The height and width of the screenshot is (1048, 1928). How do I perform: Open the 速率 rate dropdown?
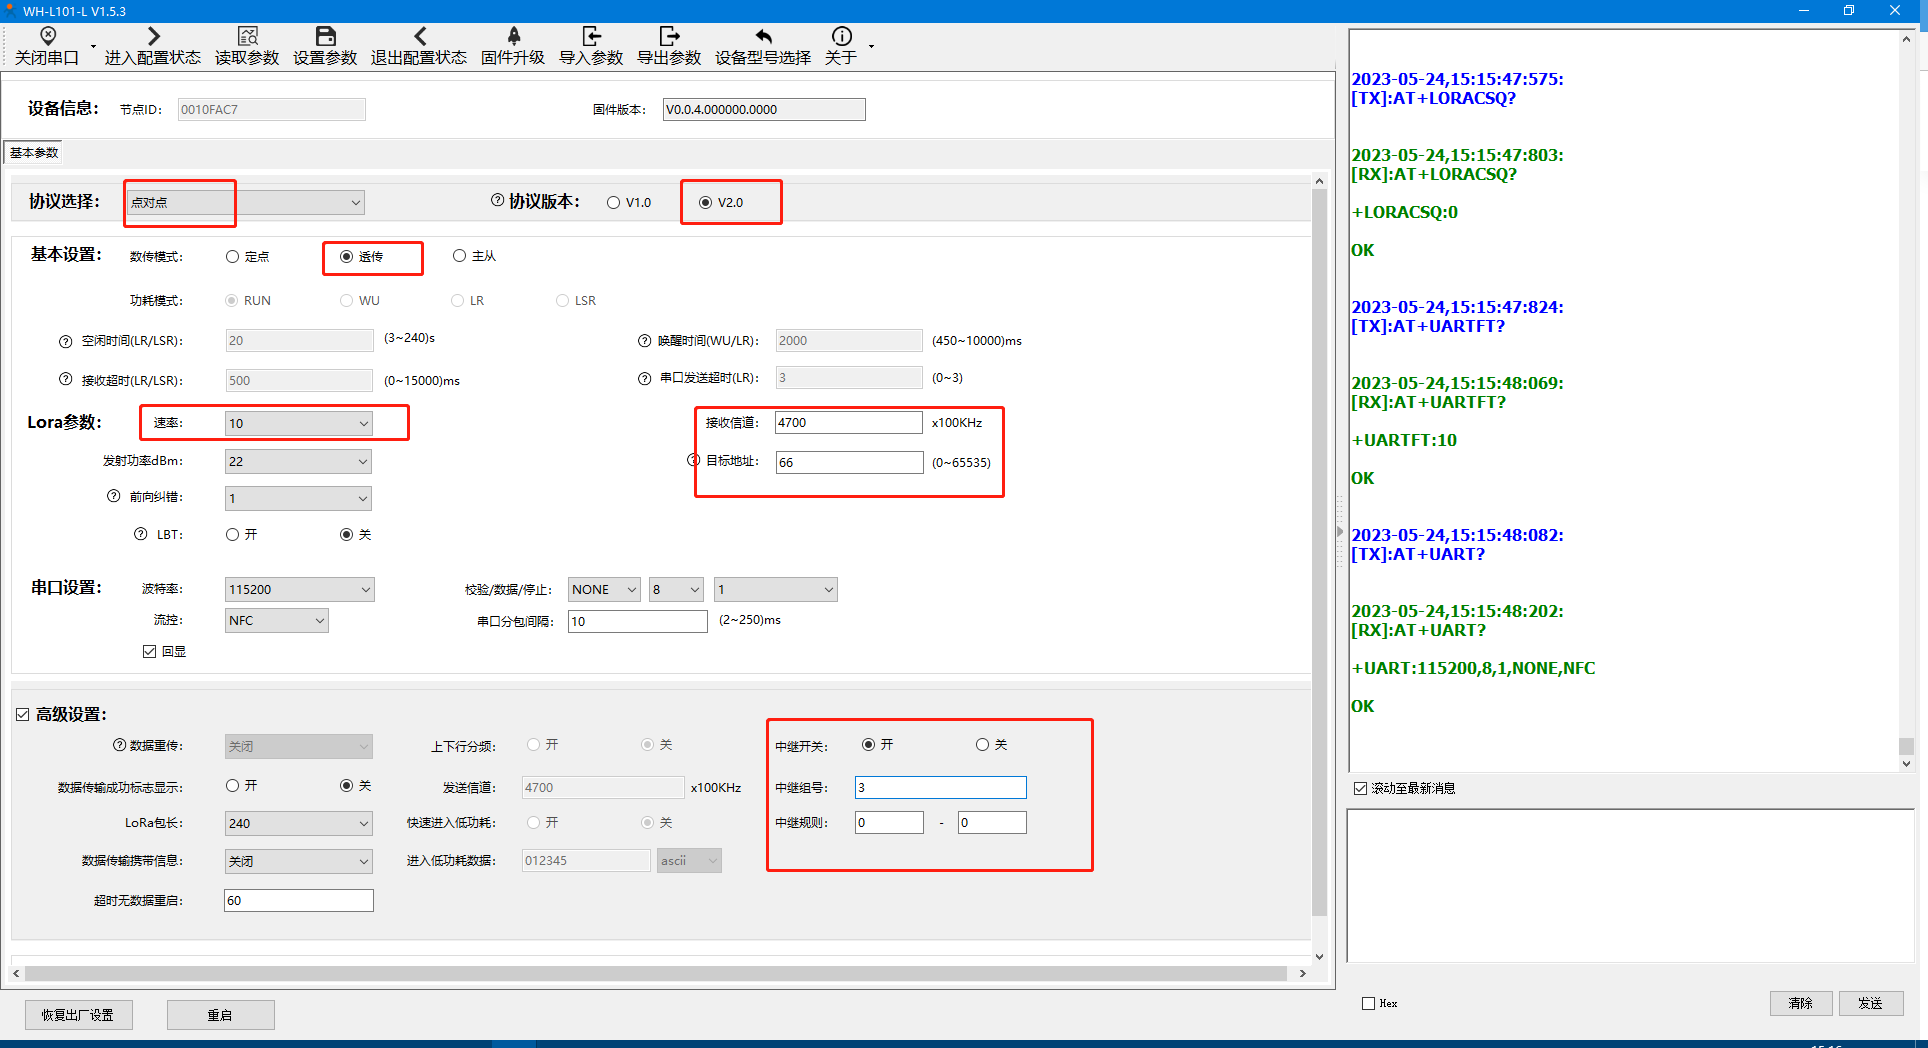pyautogui.click(x=298, y=424)
